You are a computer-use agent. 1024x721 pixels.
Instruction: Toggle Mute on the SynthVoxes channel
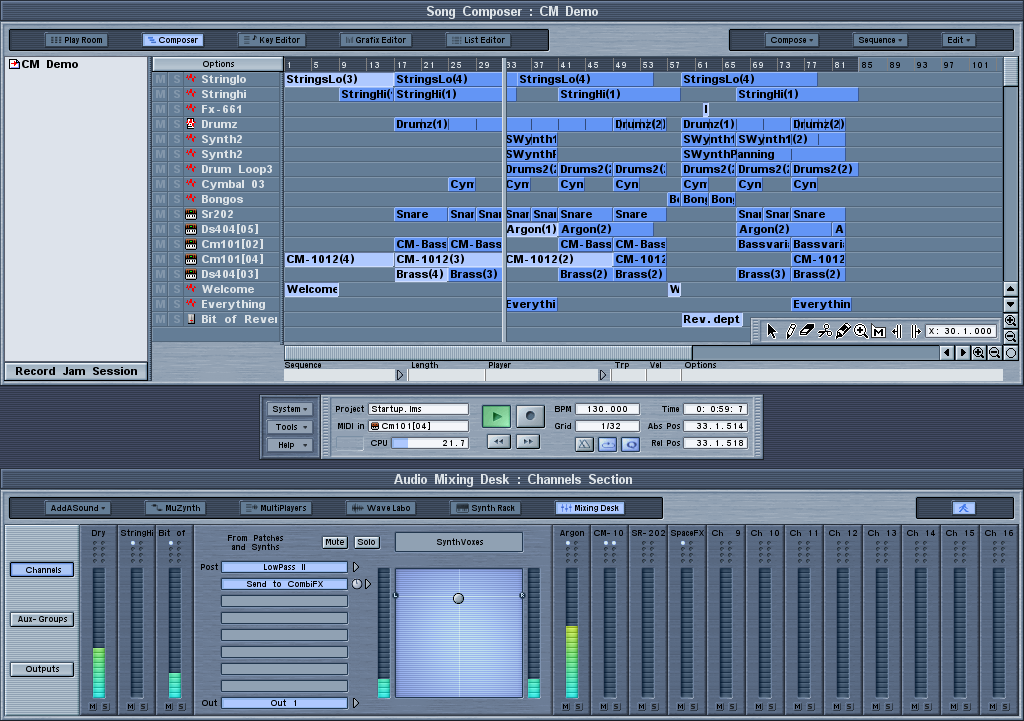point(334,542)
